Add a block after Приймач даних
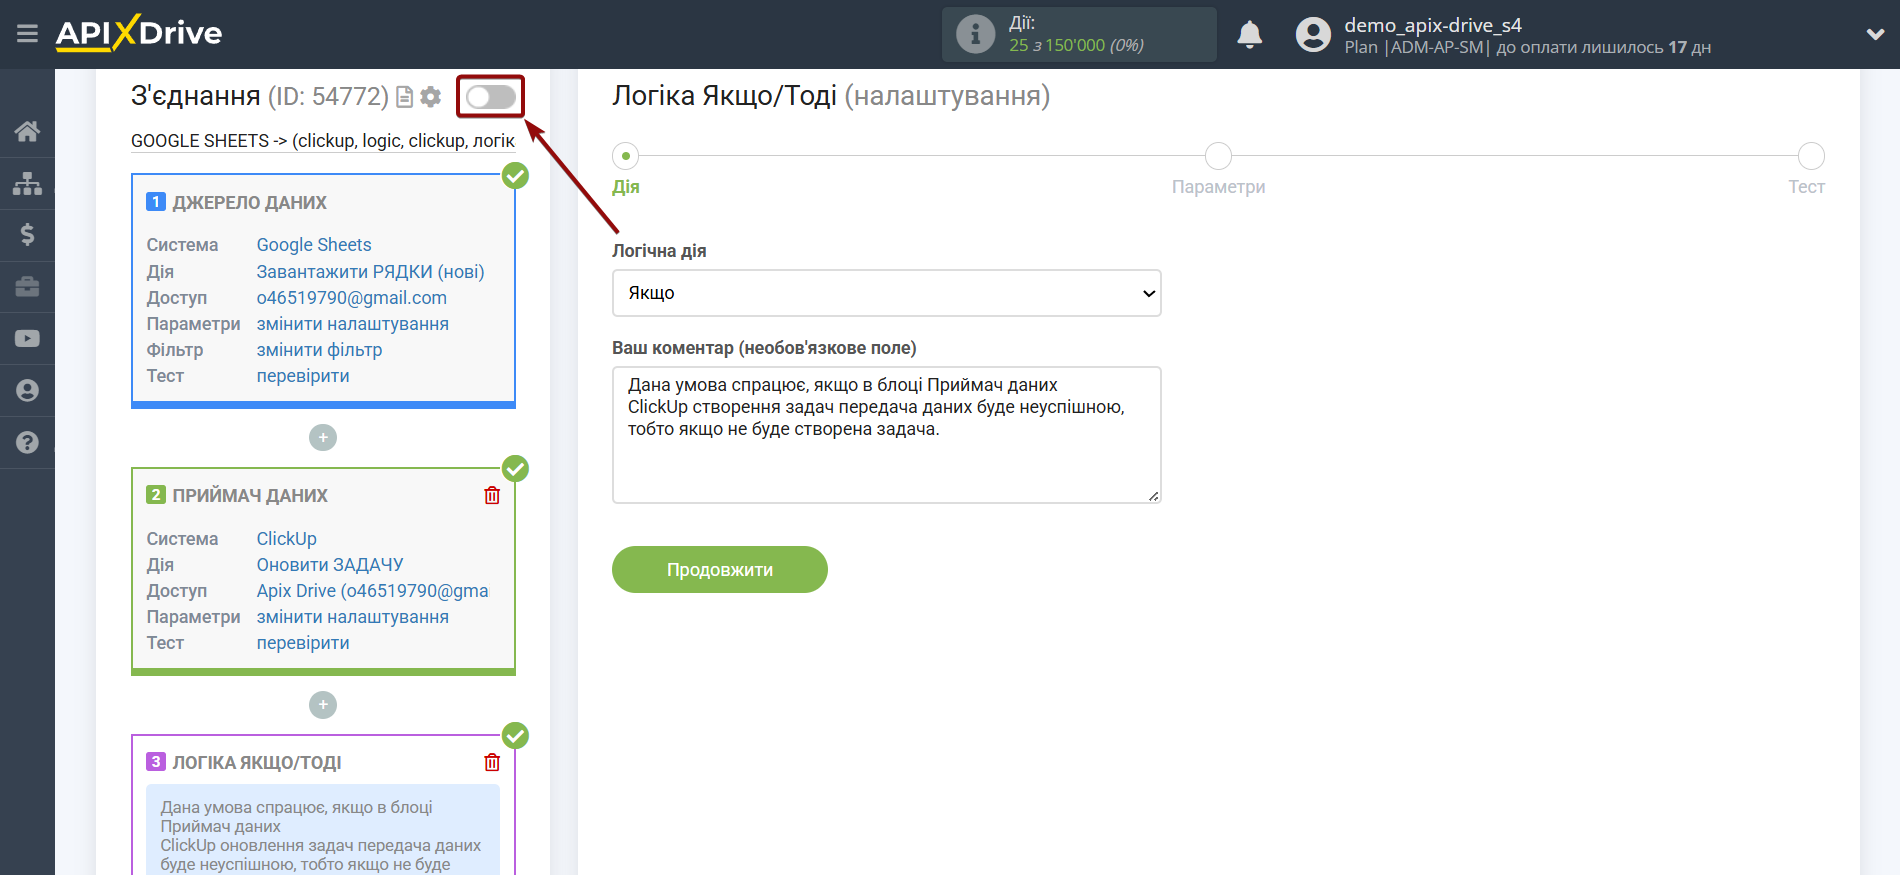 [323, 705]
